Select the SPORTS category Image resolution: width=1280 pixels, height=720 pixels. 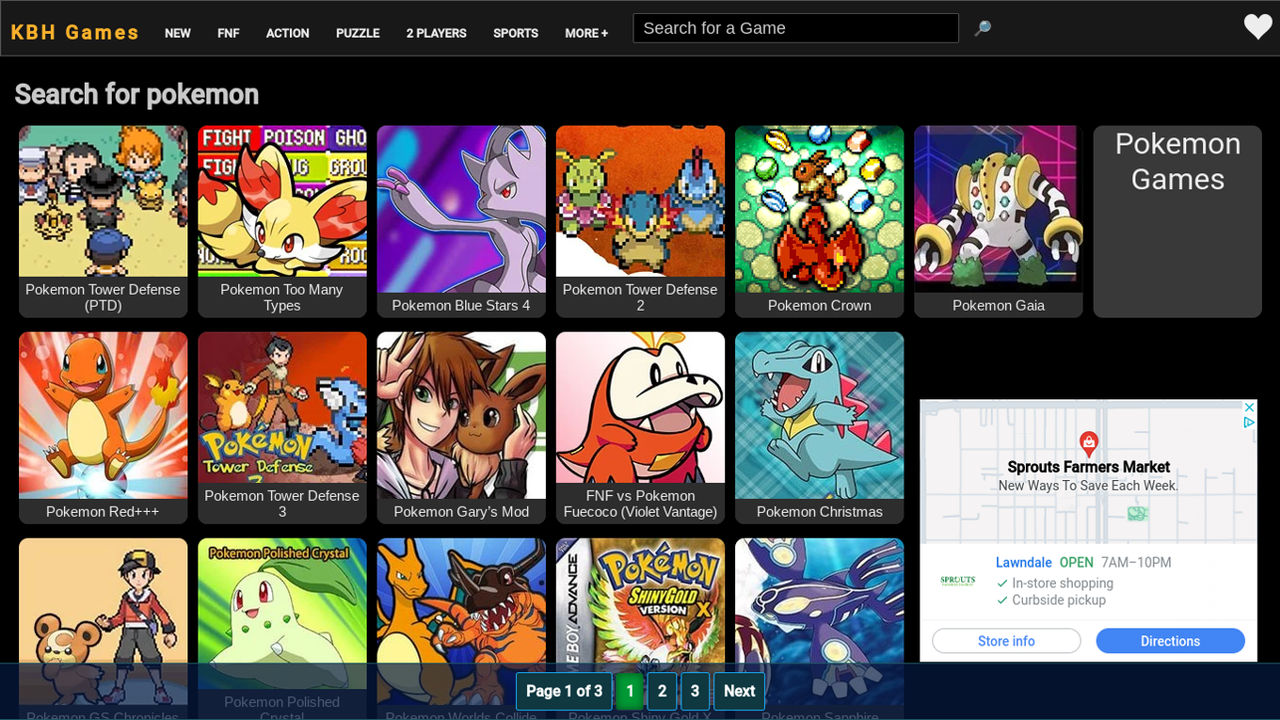pos(516,33)
